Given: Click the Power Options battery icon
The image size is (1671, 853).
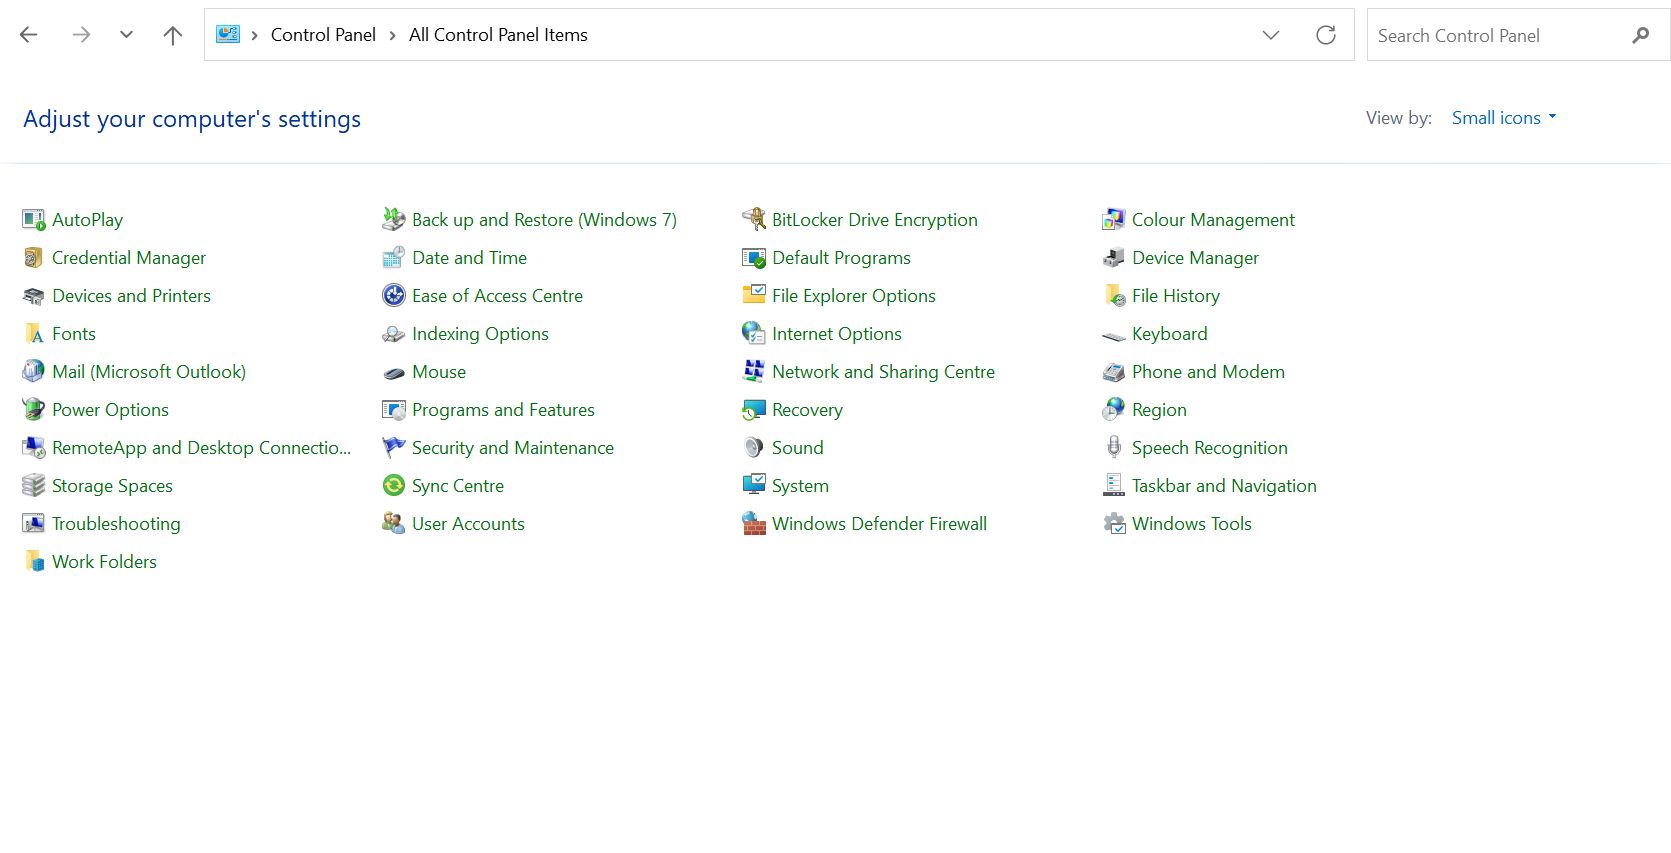Looking at the screenshot, I should click(x=34, y=410).
